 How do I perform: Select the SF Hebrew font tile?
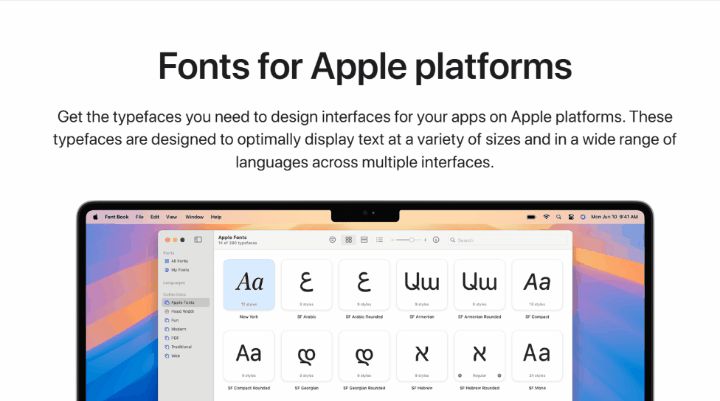click(x=422, y=356)
